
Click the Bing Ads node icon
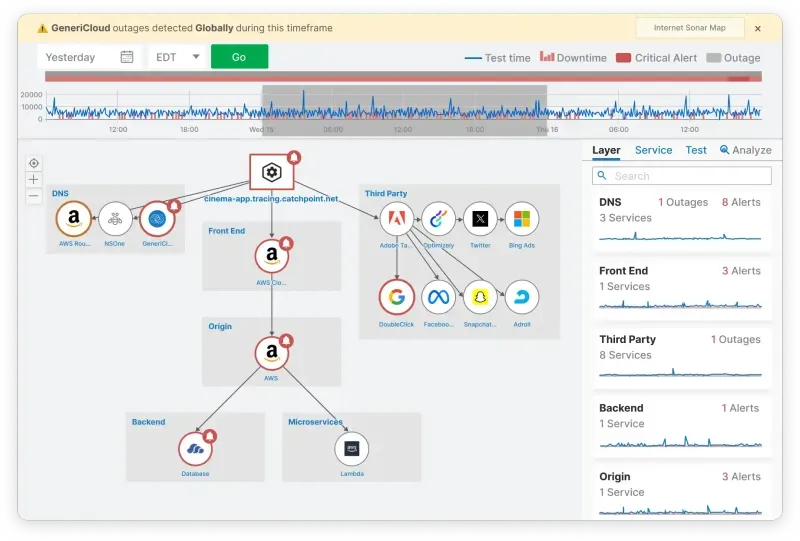tap(521, 218)
